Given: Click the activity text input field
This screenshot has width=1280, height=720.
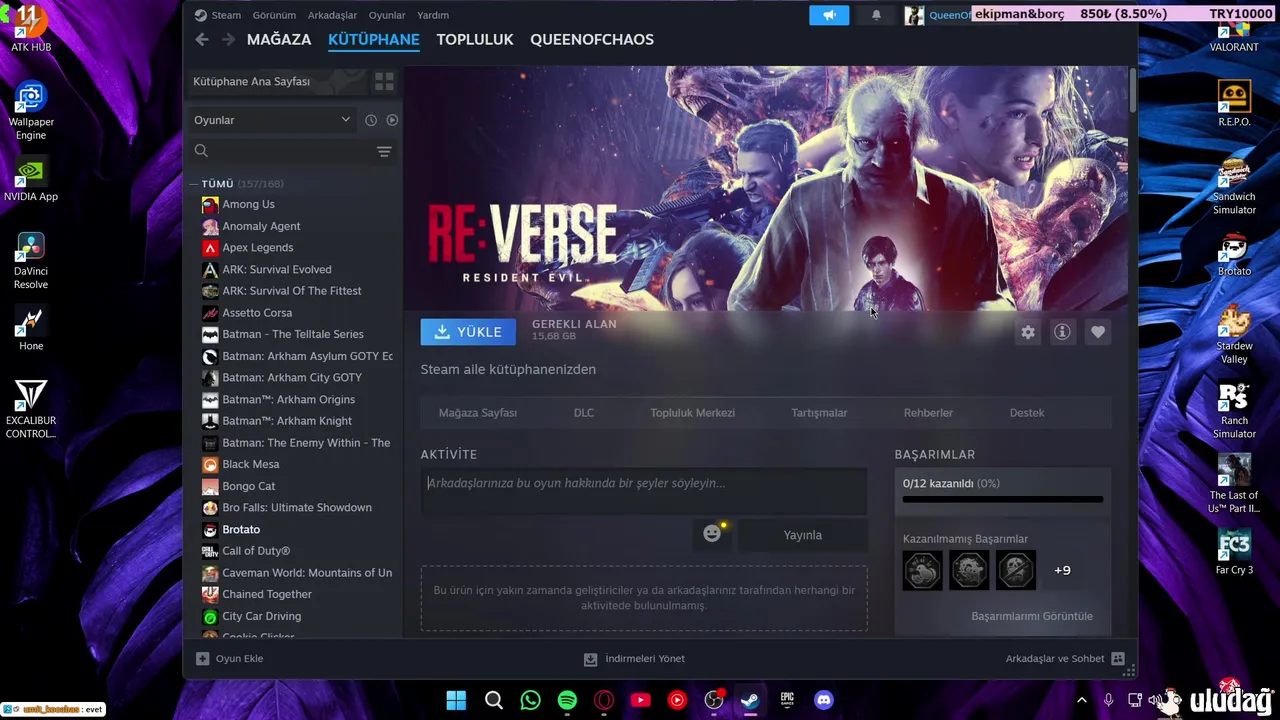Looking at the screenshot, I should 644,491.
